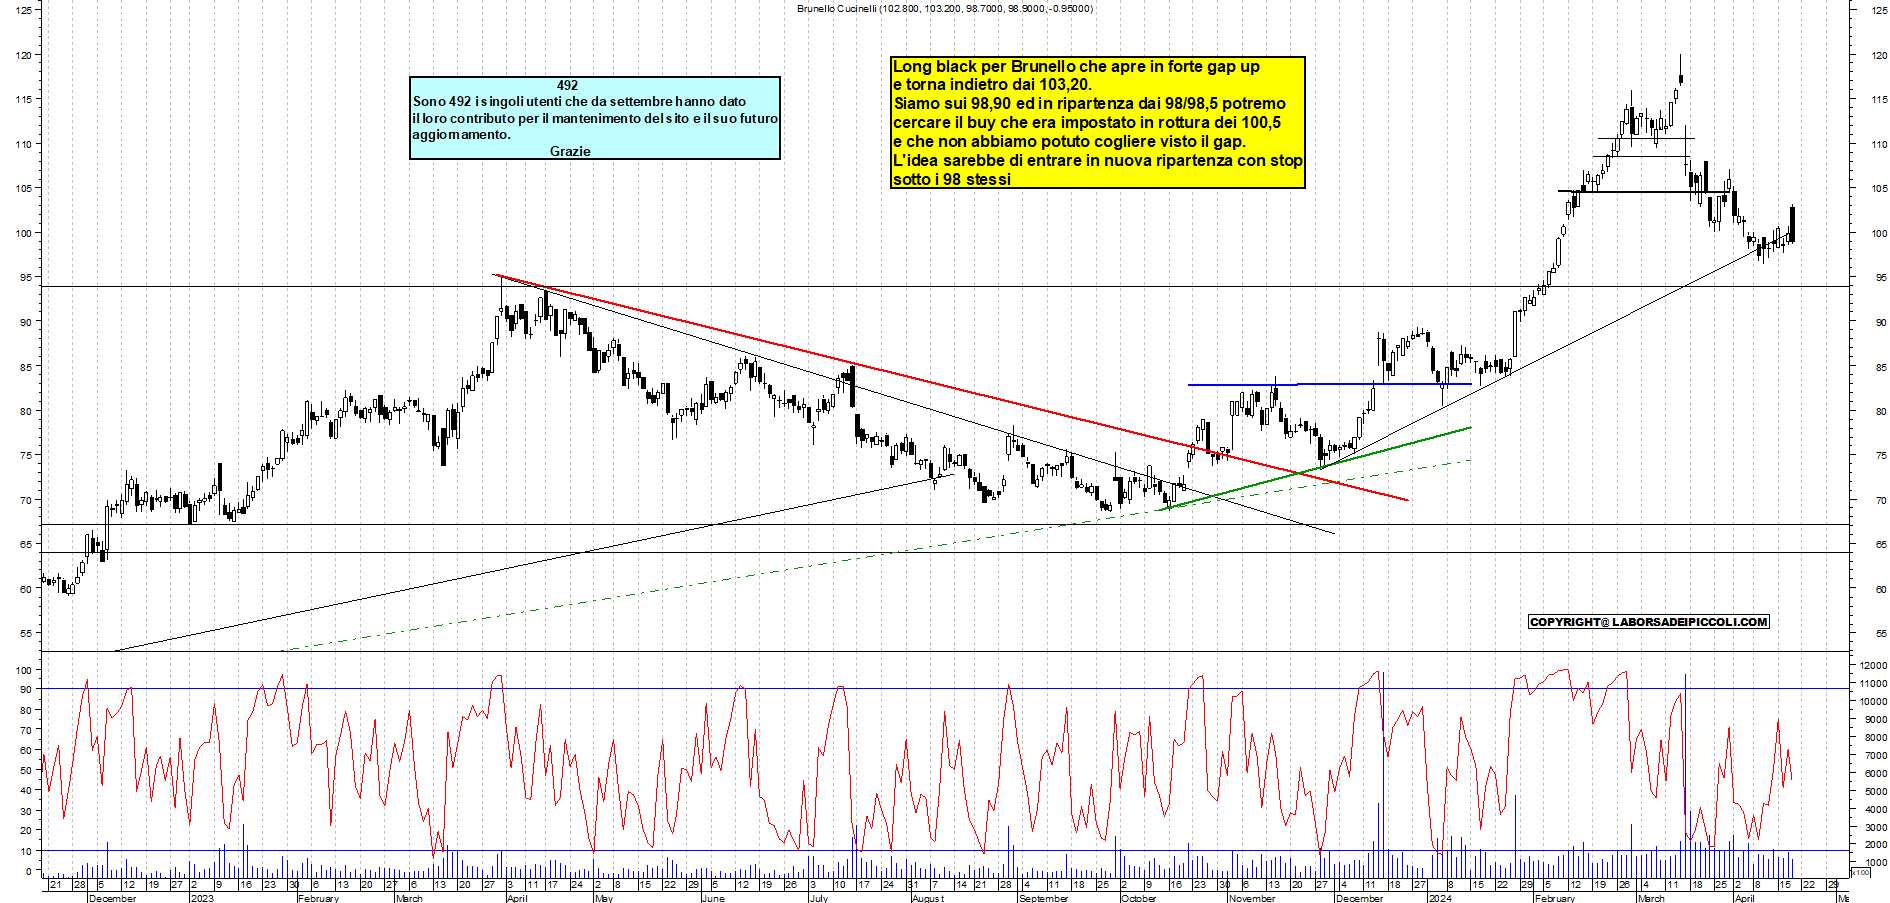Click "sotto i 98 stessi" annotation line
This screenshot has width=1890, height=903.
click(951, 179)
